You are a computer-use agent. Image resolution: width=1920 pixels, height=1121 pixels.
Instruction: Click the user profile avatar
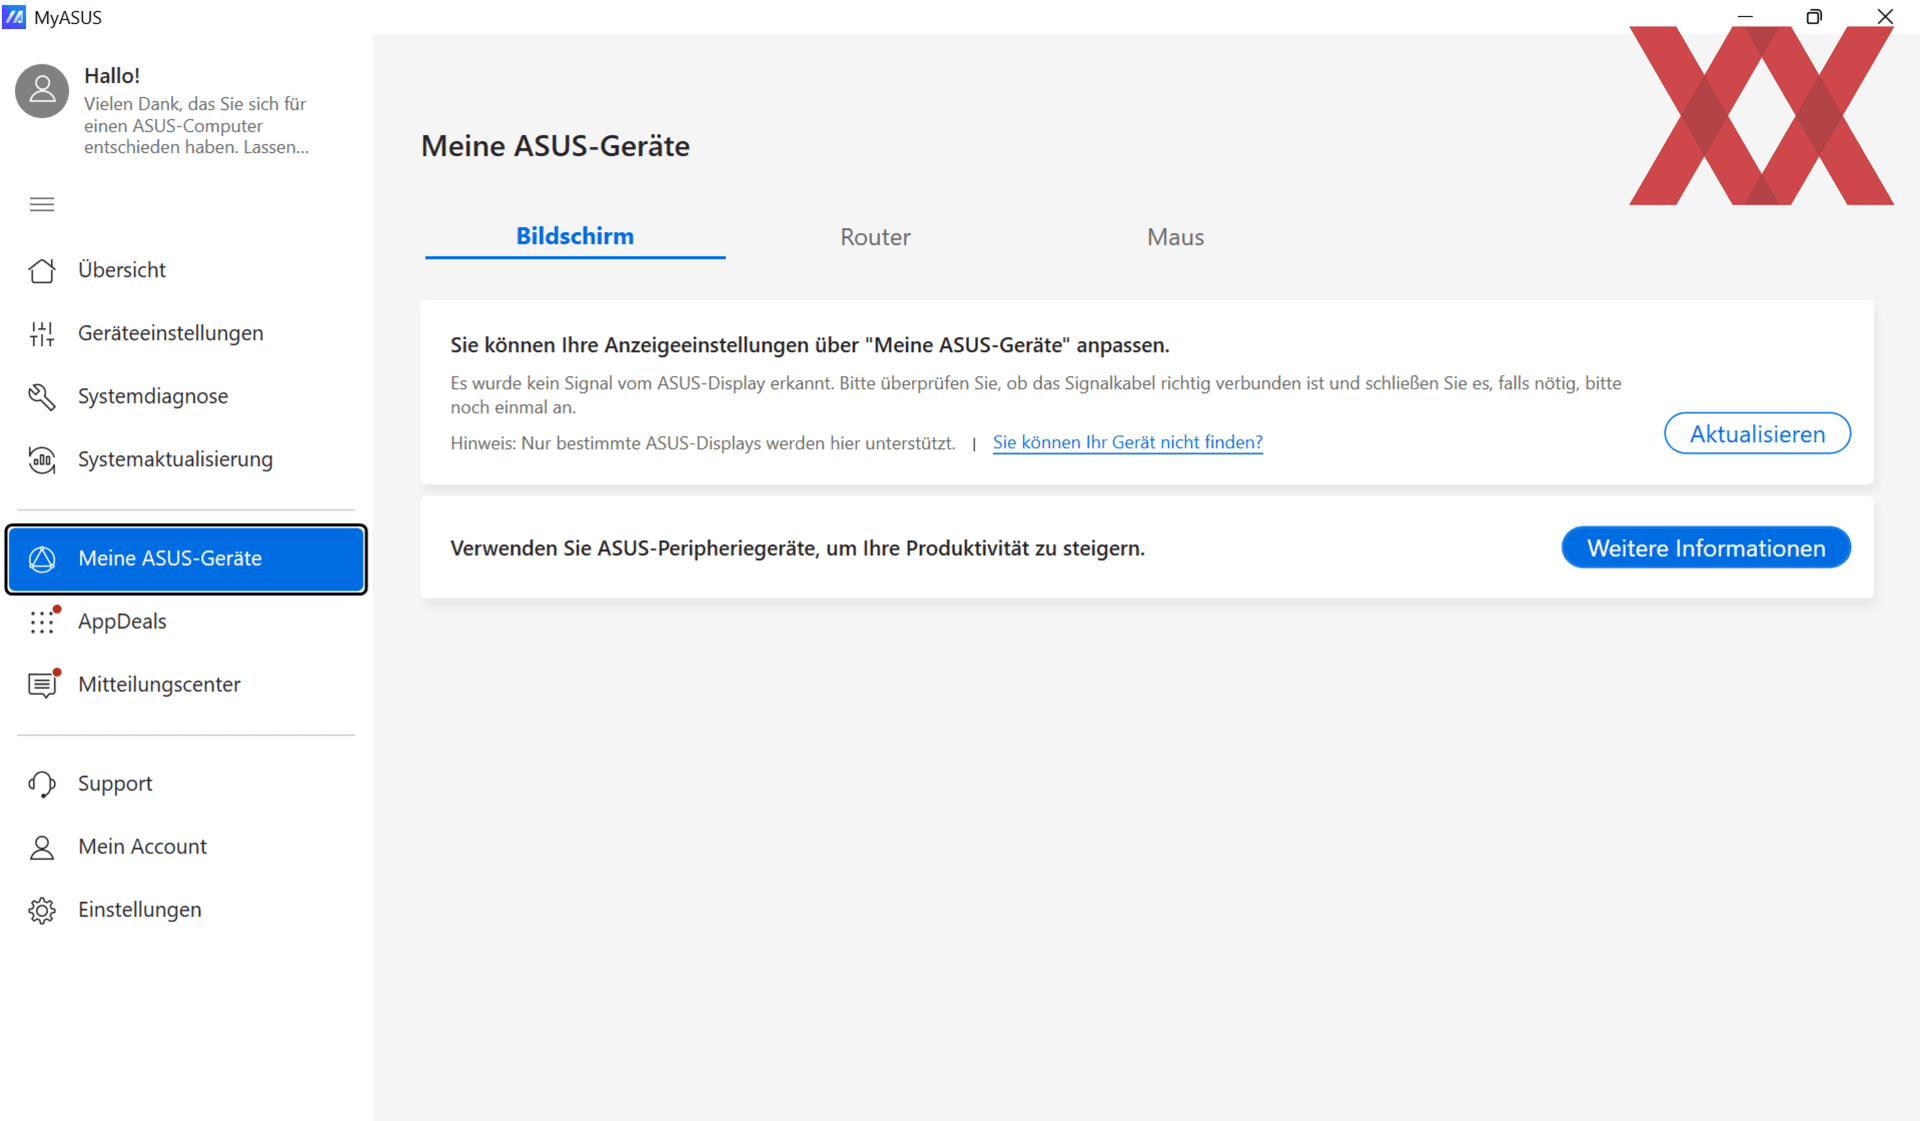pos(42,91)
